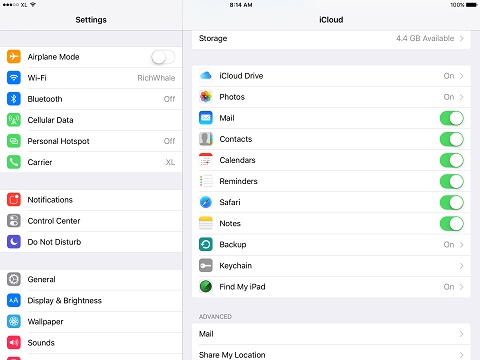Open Wallpaper settings row
Screen dimensions: 480x360
91,322
